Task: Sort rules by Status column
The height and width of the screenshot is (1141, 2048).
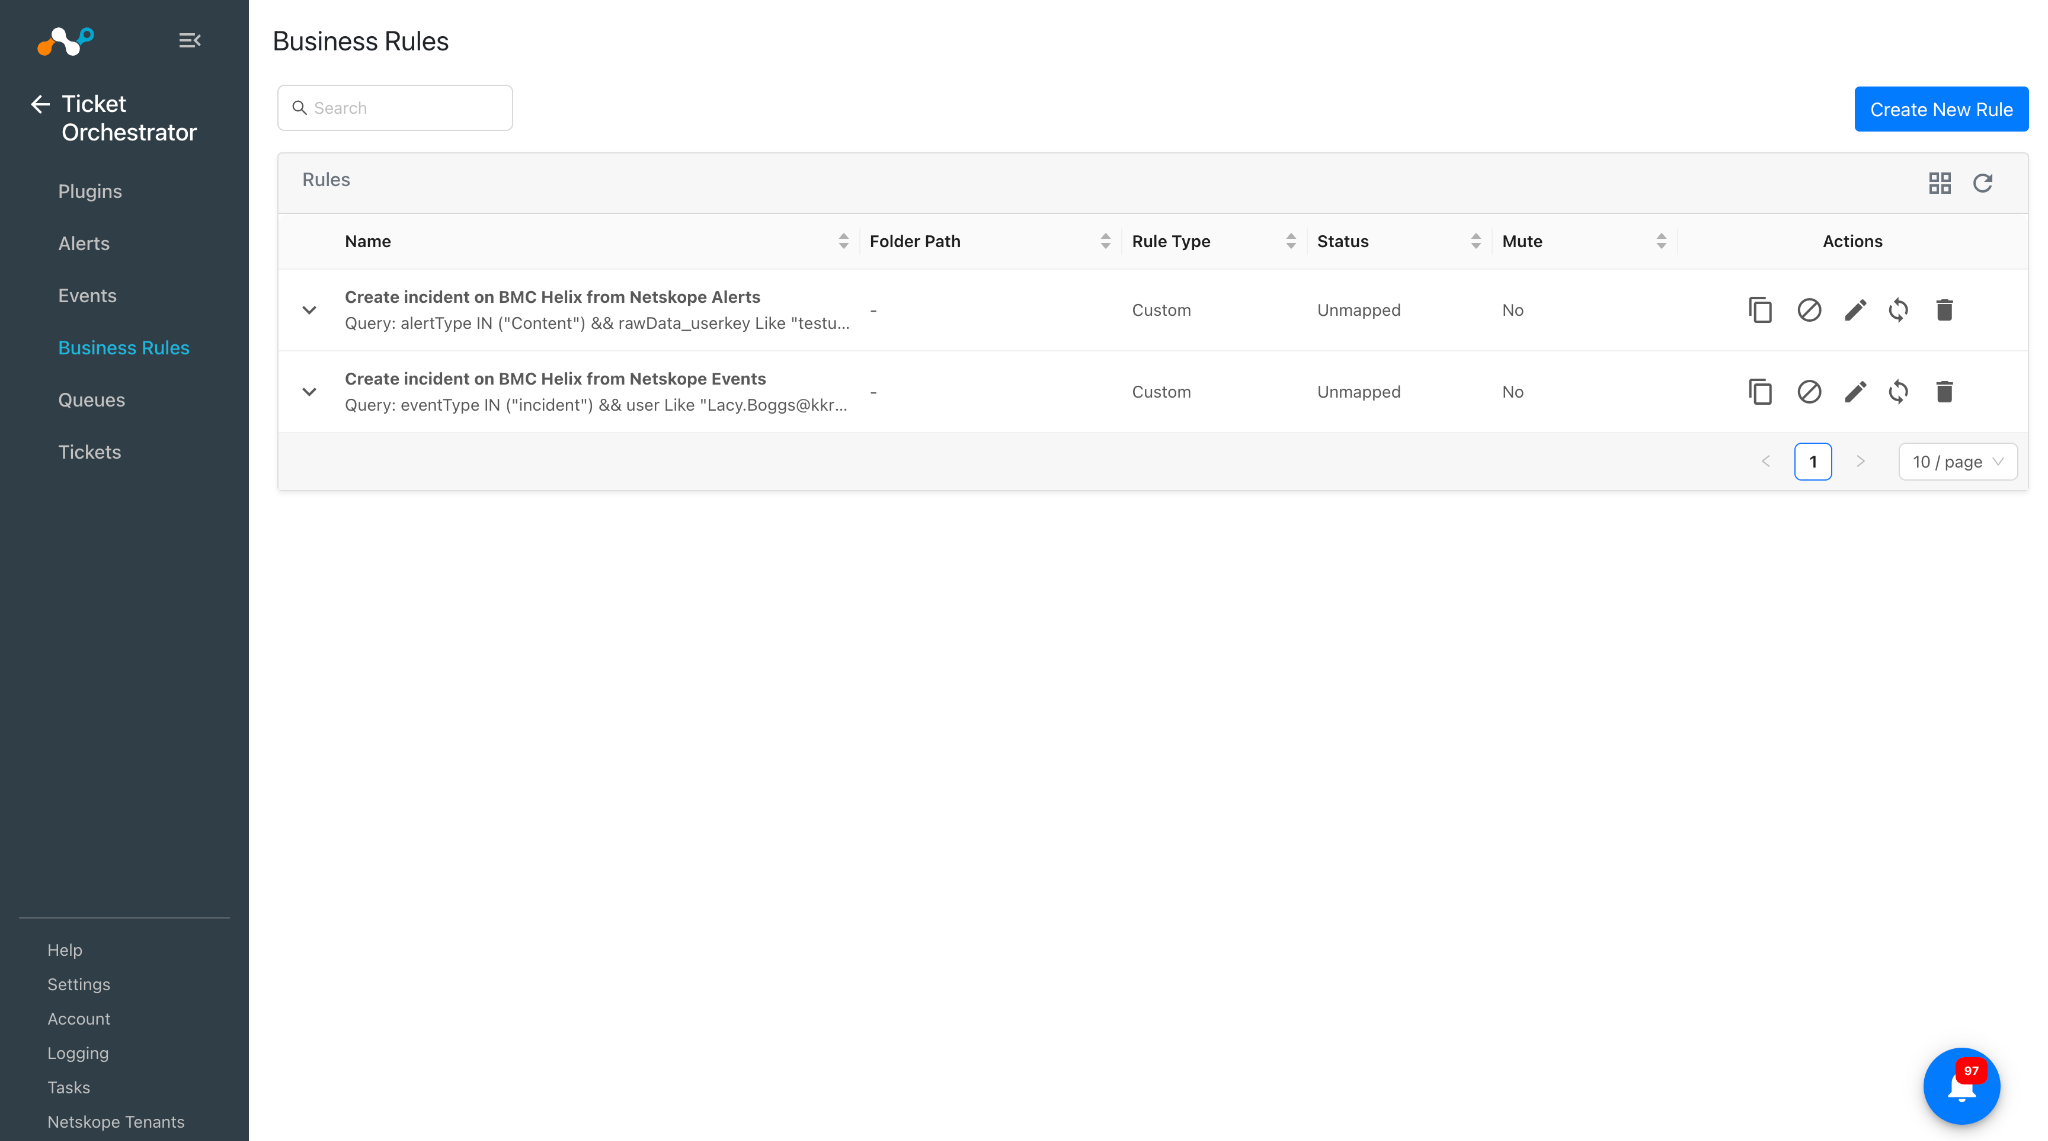Action: tap(1476, 241)
